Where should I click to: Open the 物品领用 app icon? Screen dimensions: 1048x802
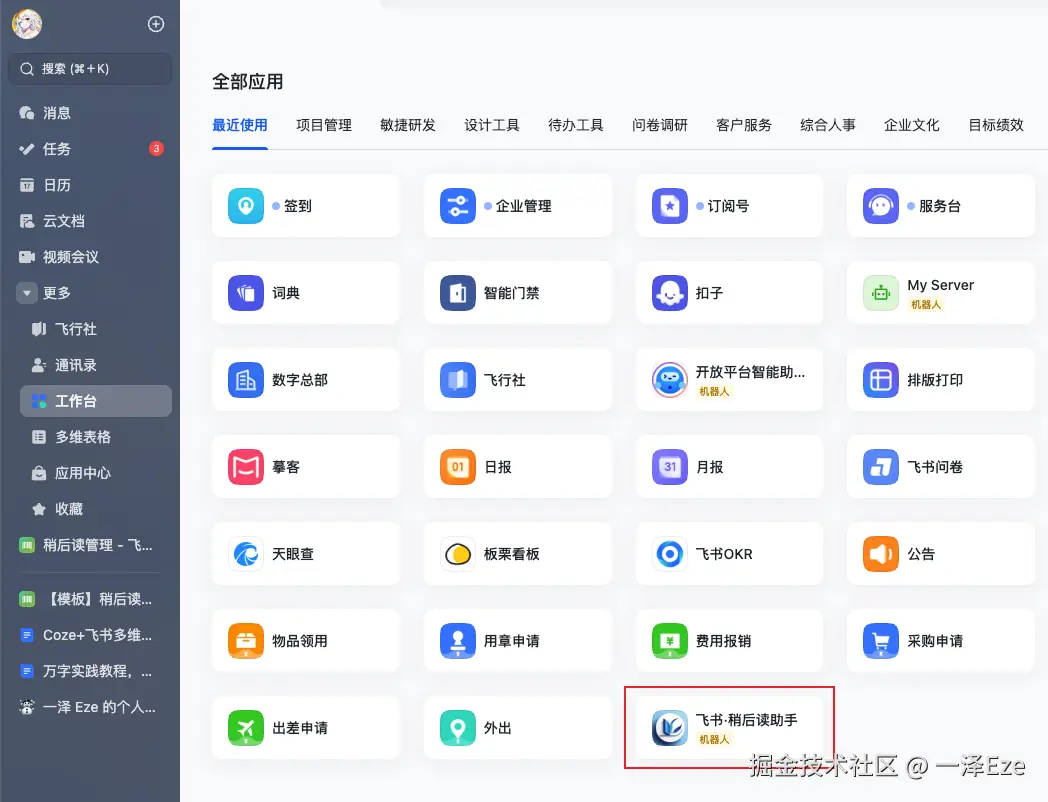(x=246, y=641)
